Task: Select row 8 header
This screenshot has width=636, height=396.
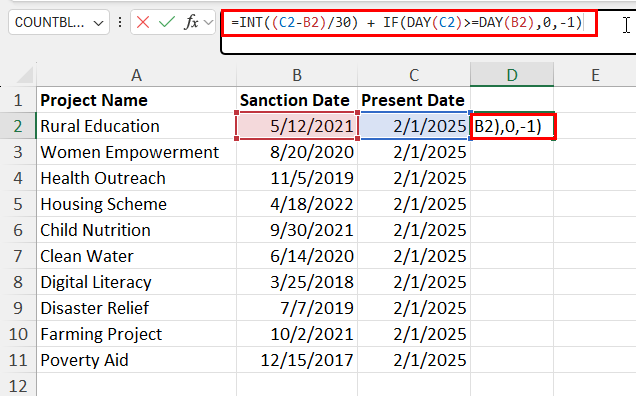Action: tap(18, 282)
